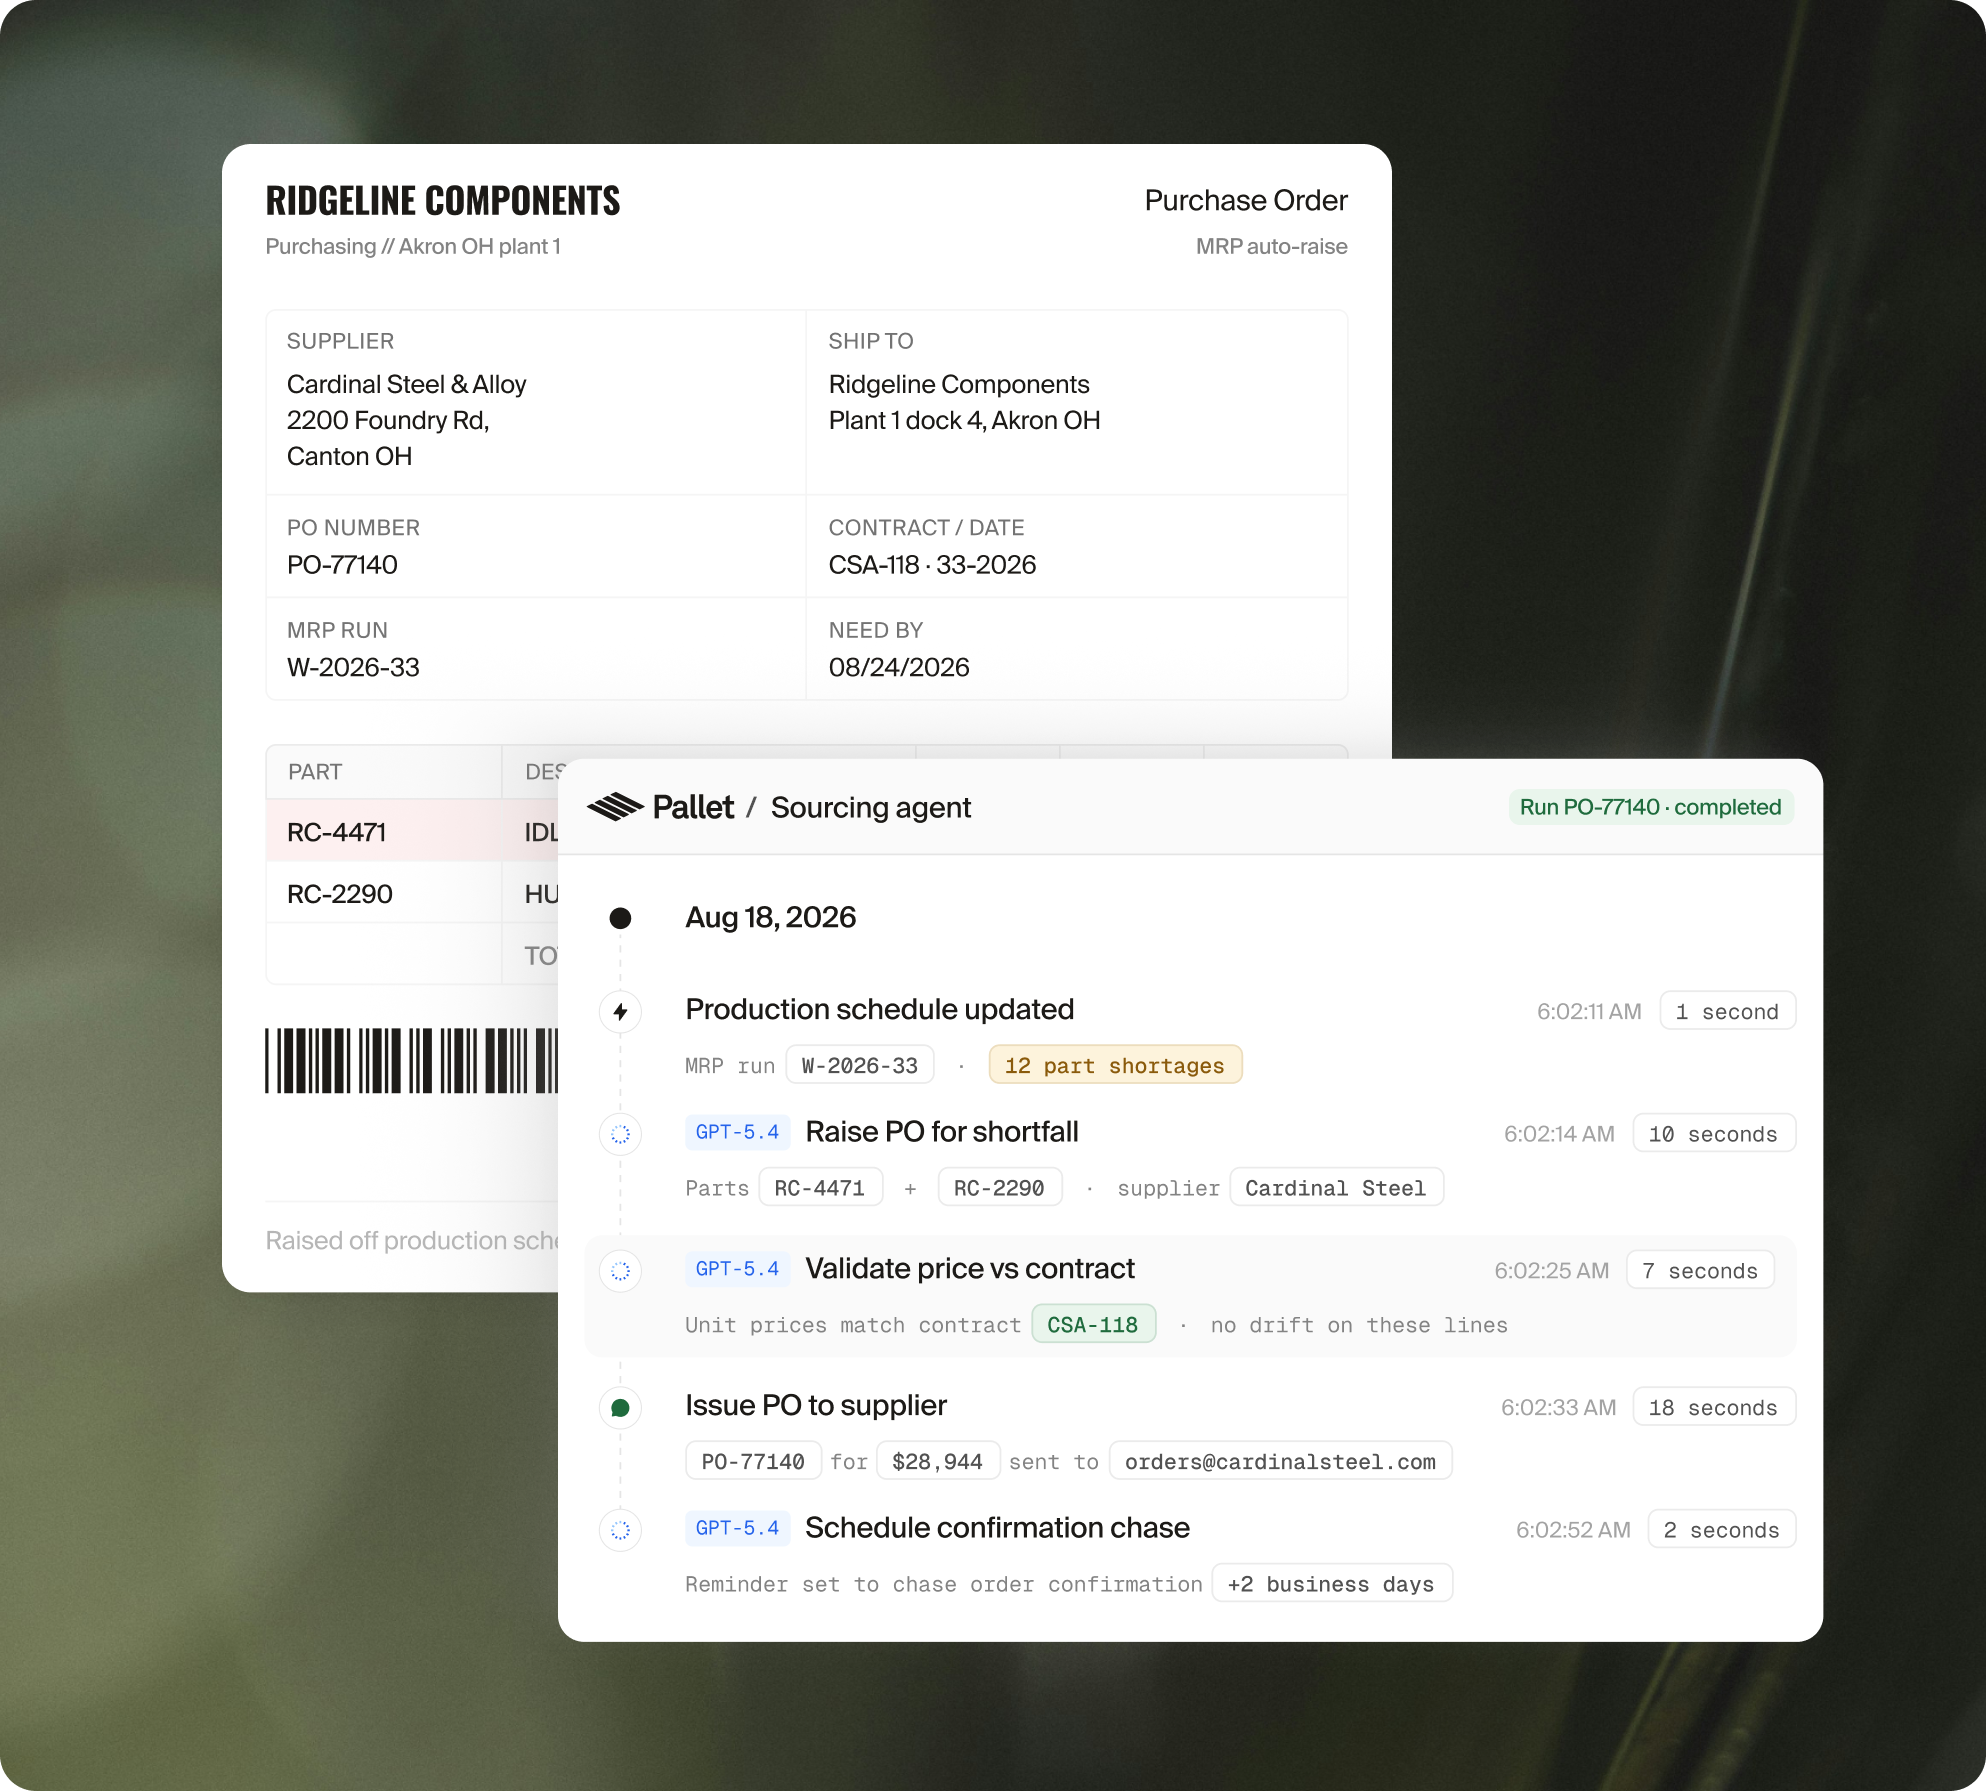Screen dimensions: 1986x1791
Task: Open the Schedule confirmation chase step
Action: click(997, 1528)
